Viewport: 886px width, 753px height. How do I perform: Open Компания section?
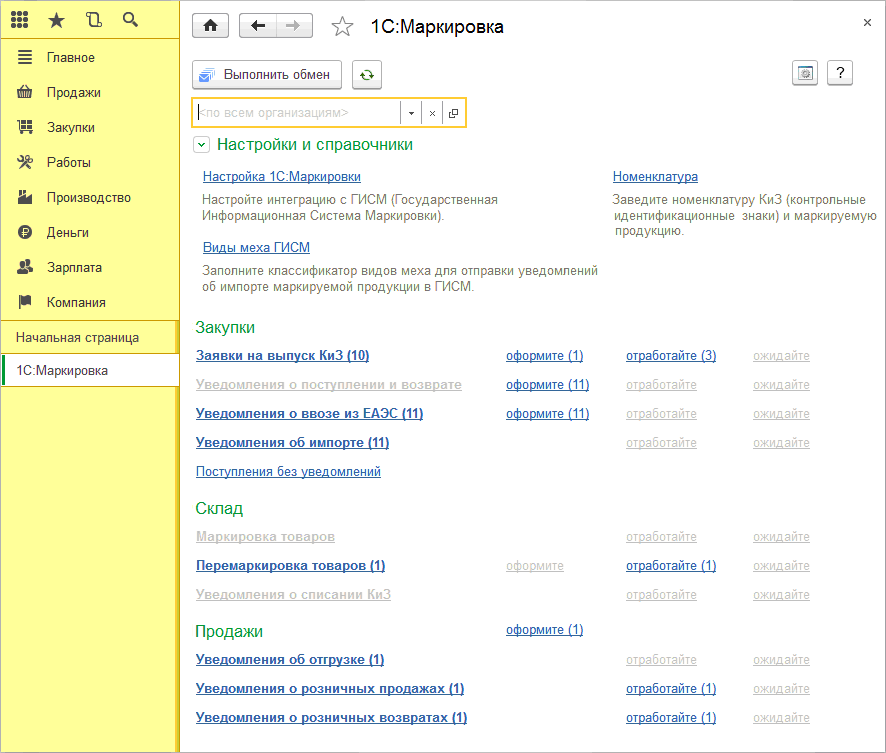(x=90, y=303)
